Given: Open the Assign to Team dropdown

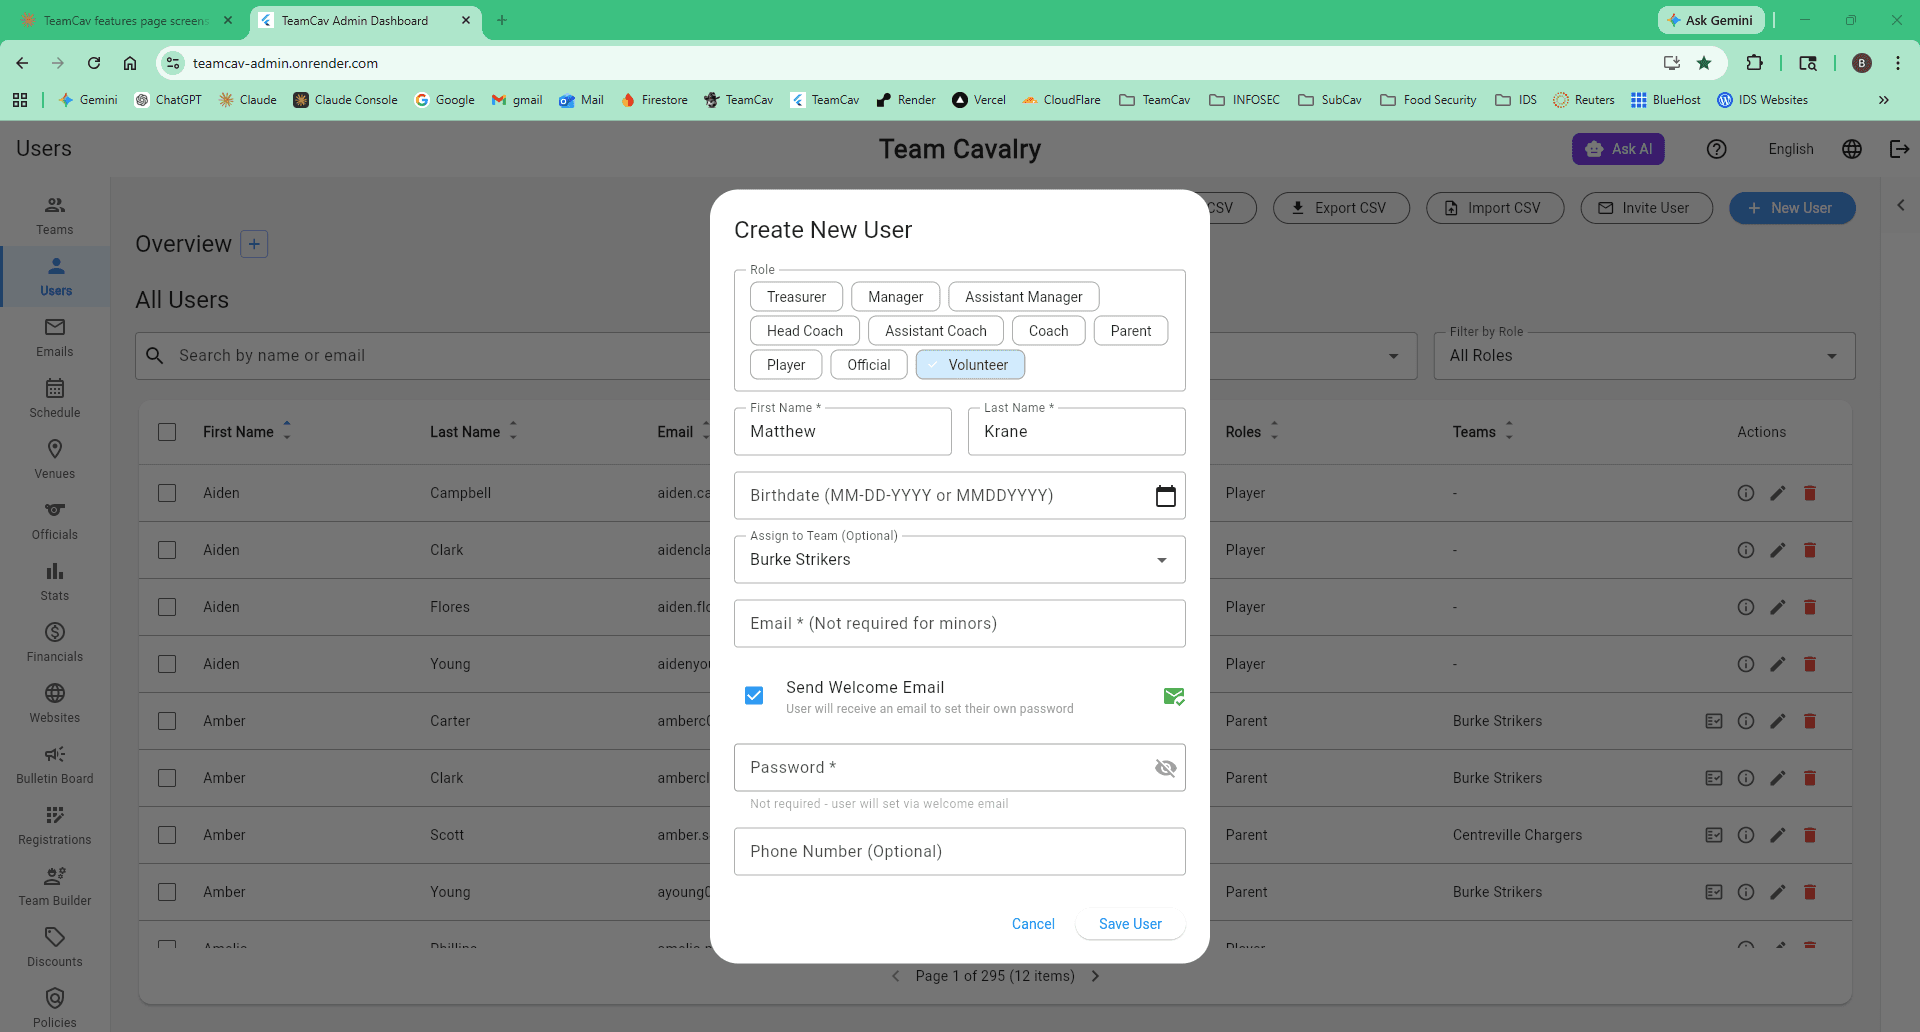Looking at the screenshot, I should click(960, 560).
